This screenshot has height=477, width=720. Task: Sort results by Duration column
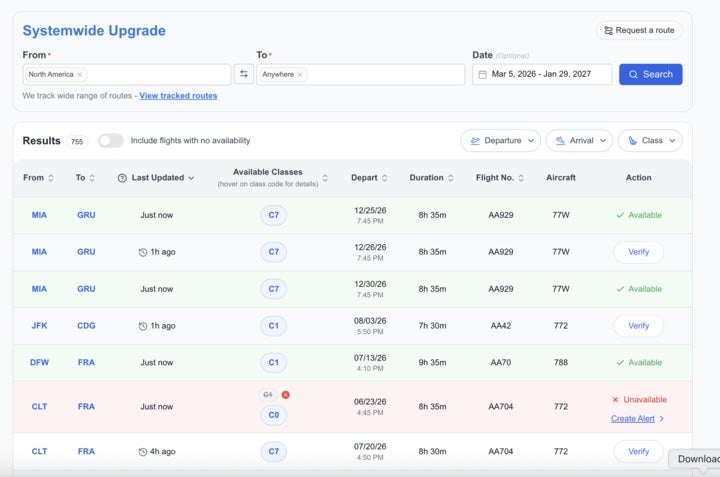pyautogui.click(x=432, y=178)
